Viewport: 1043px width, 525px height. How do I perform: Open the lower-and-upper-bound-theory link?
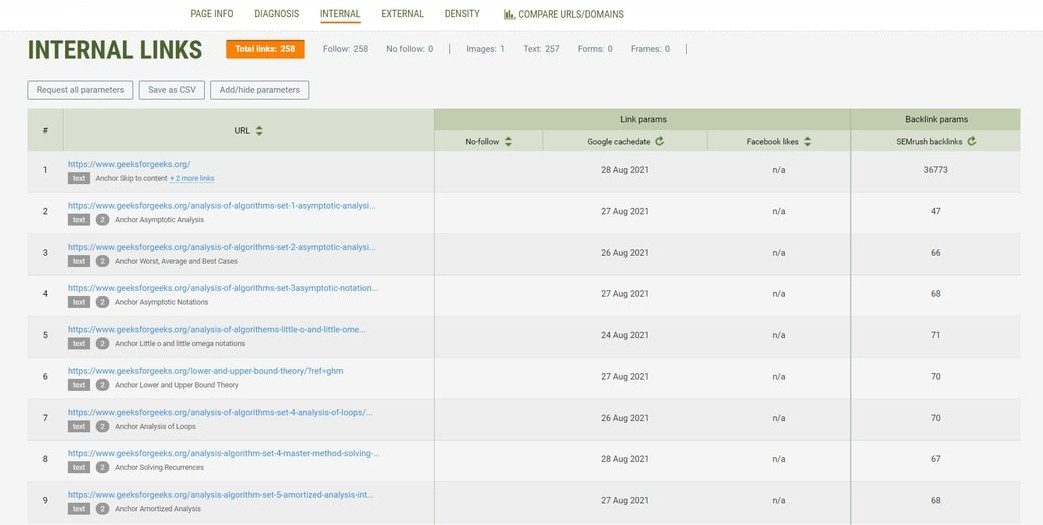click(205, 371)
